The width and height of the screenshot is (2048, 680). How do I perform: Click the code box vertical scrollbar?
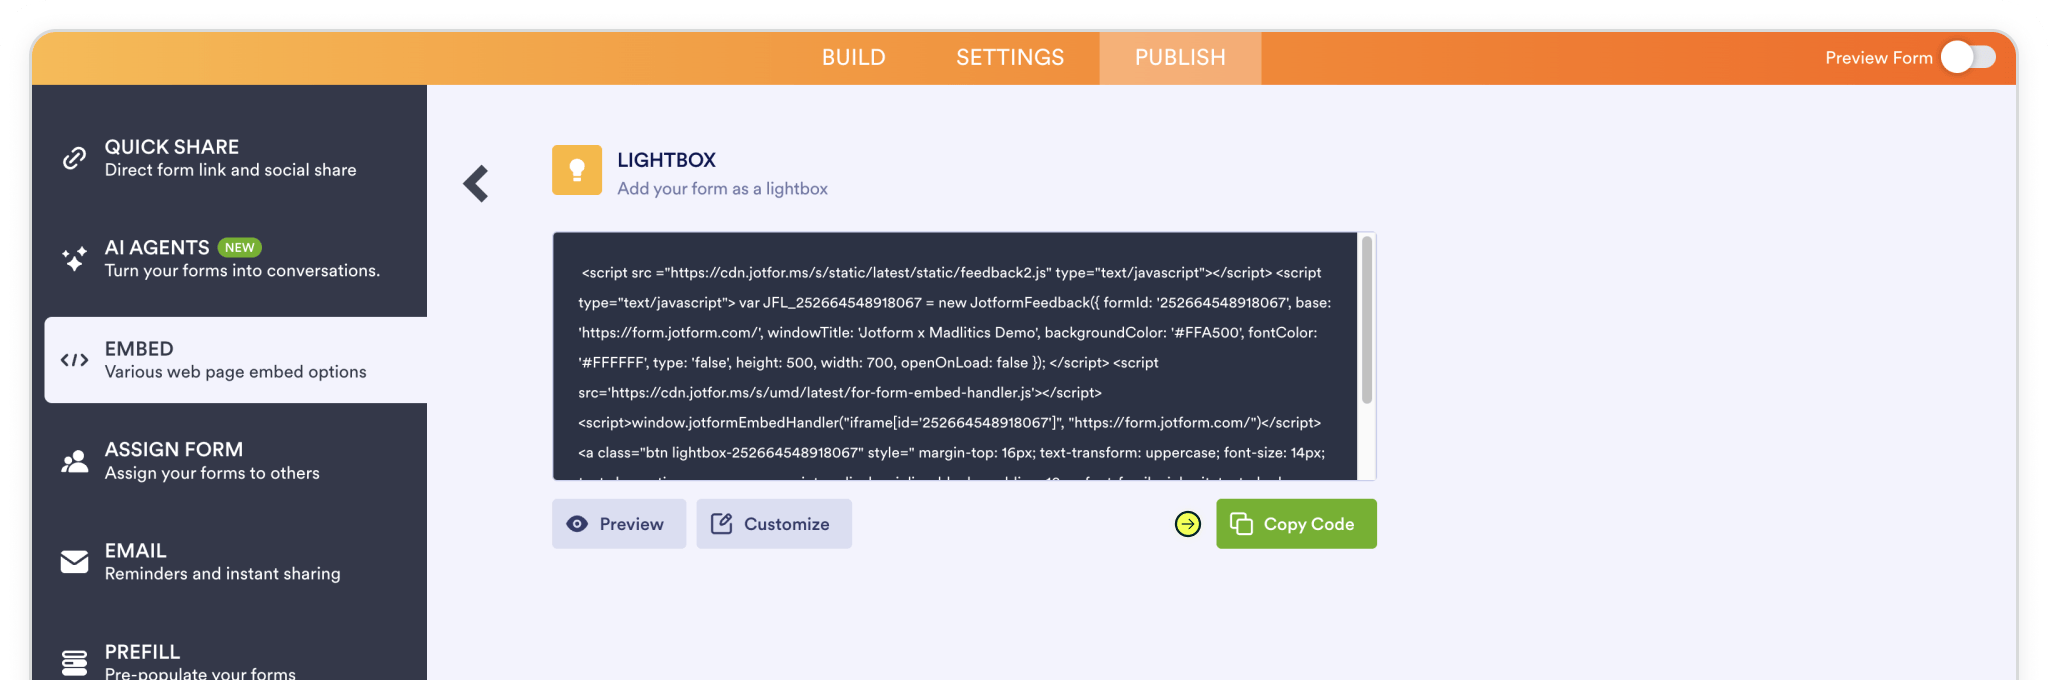point(1366,320)
